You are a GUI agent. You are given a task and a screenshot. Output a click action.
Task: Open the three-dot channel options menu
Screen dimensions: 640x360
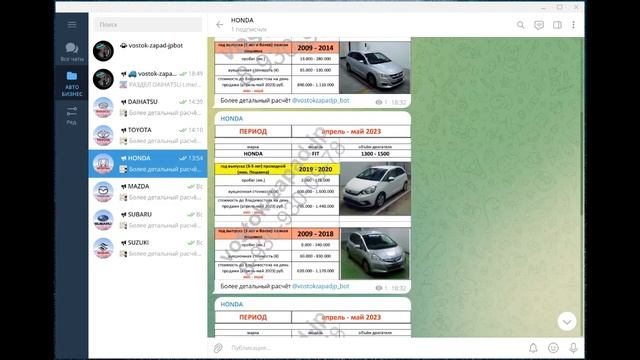coord(573,25)
